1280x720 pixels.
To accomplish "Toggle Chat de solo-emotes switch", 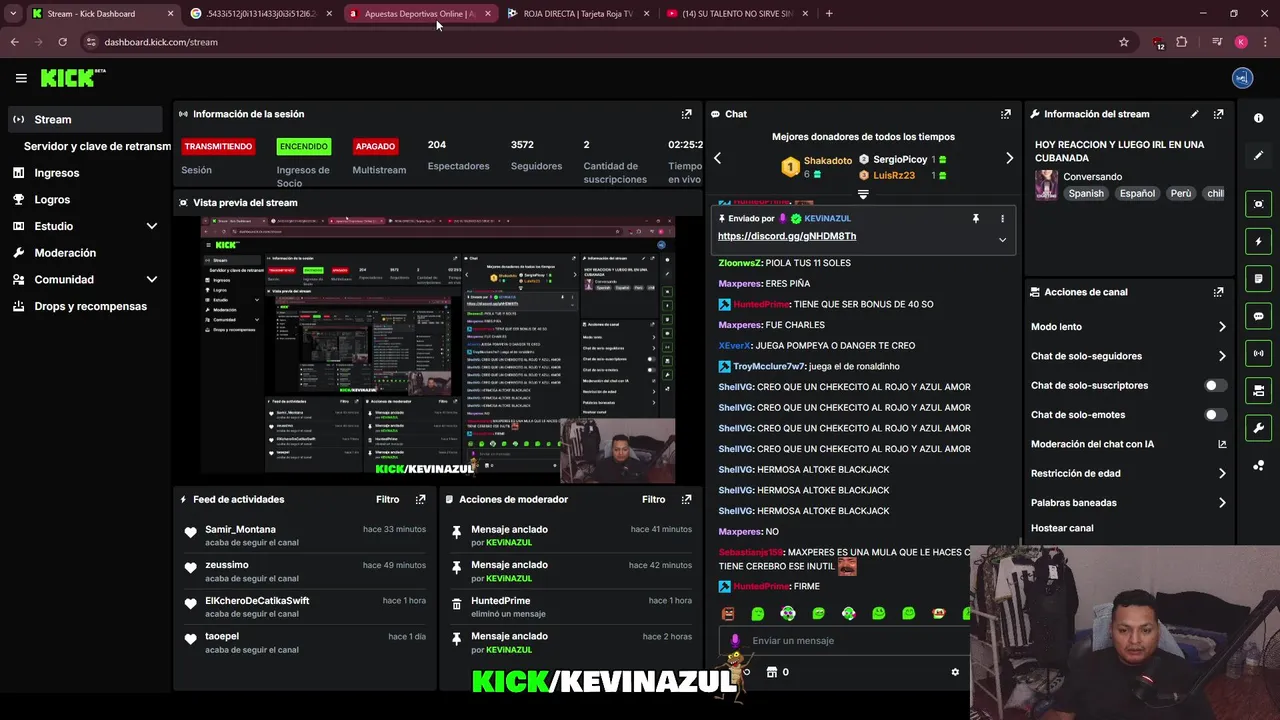I will tap(1215, 415).
